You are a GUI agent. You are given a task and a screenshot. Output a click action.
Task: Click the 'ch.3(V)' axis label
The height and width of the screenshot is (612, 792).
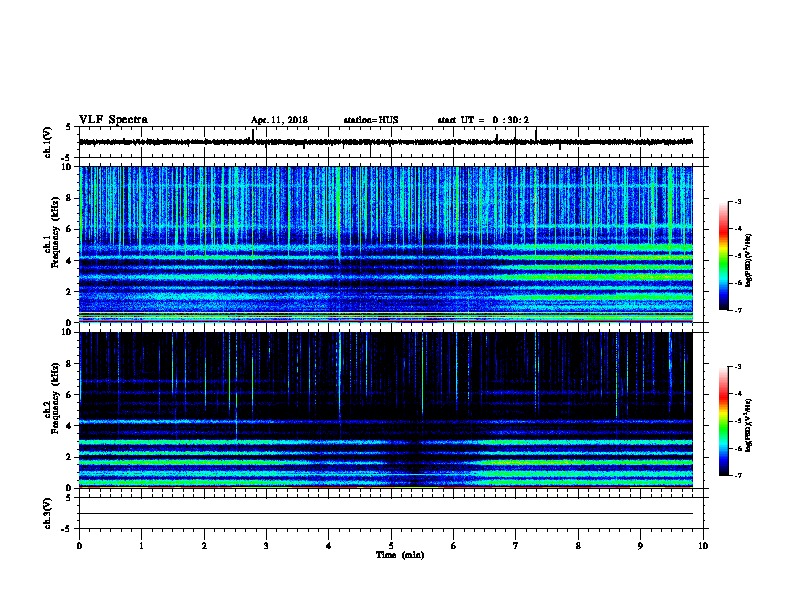coord(47,513)
